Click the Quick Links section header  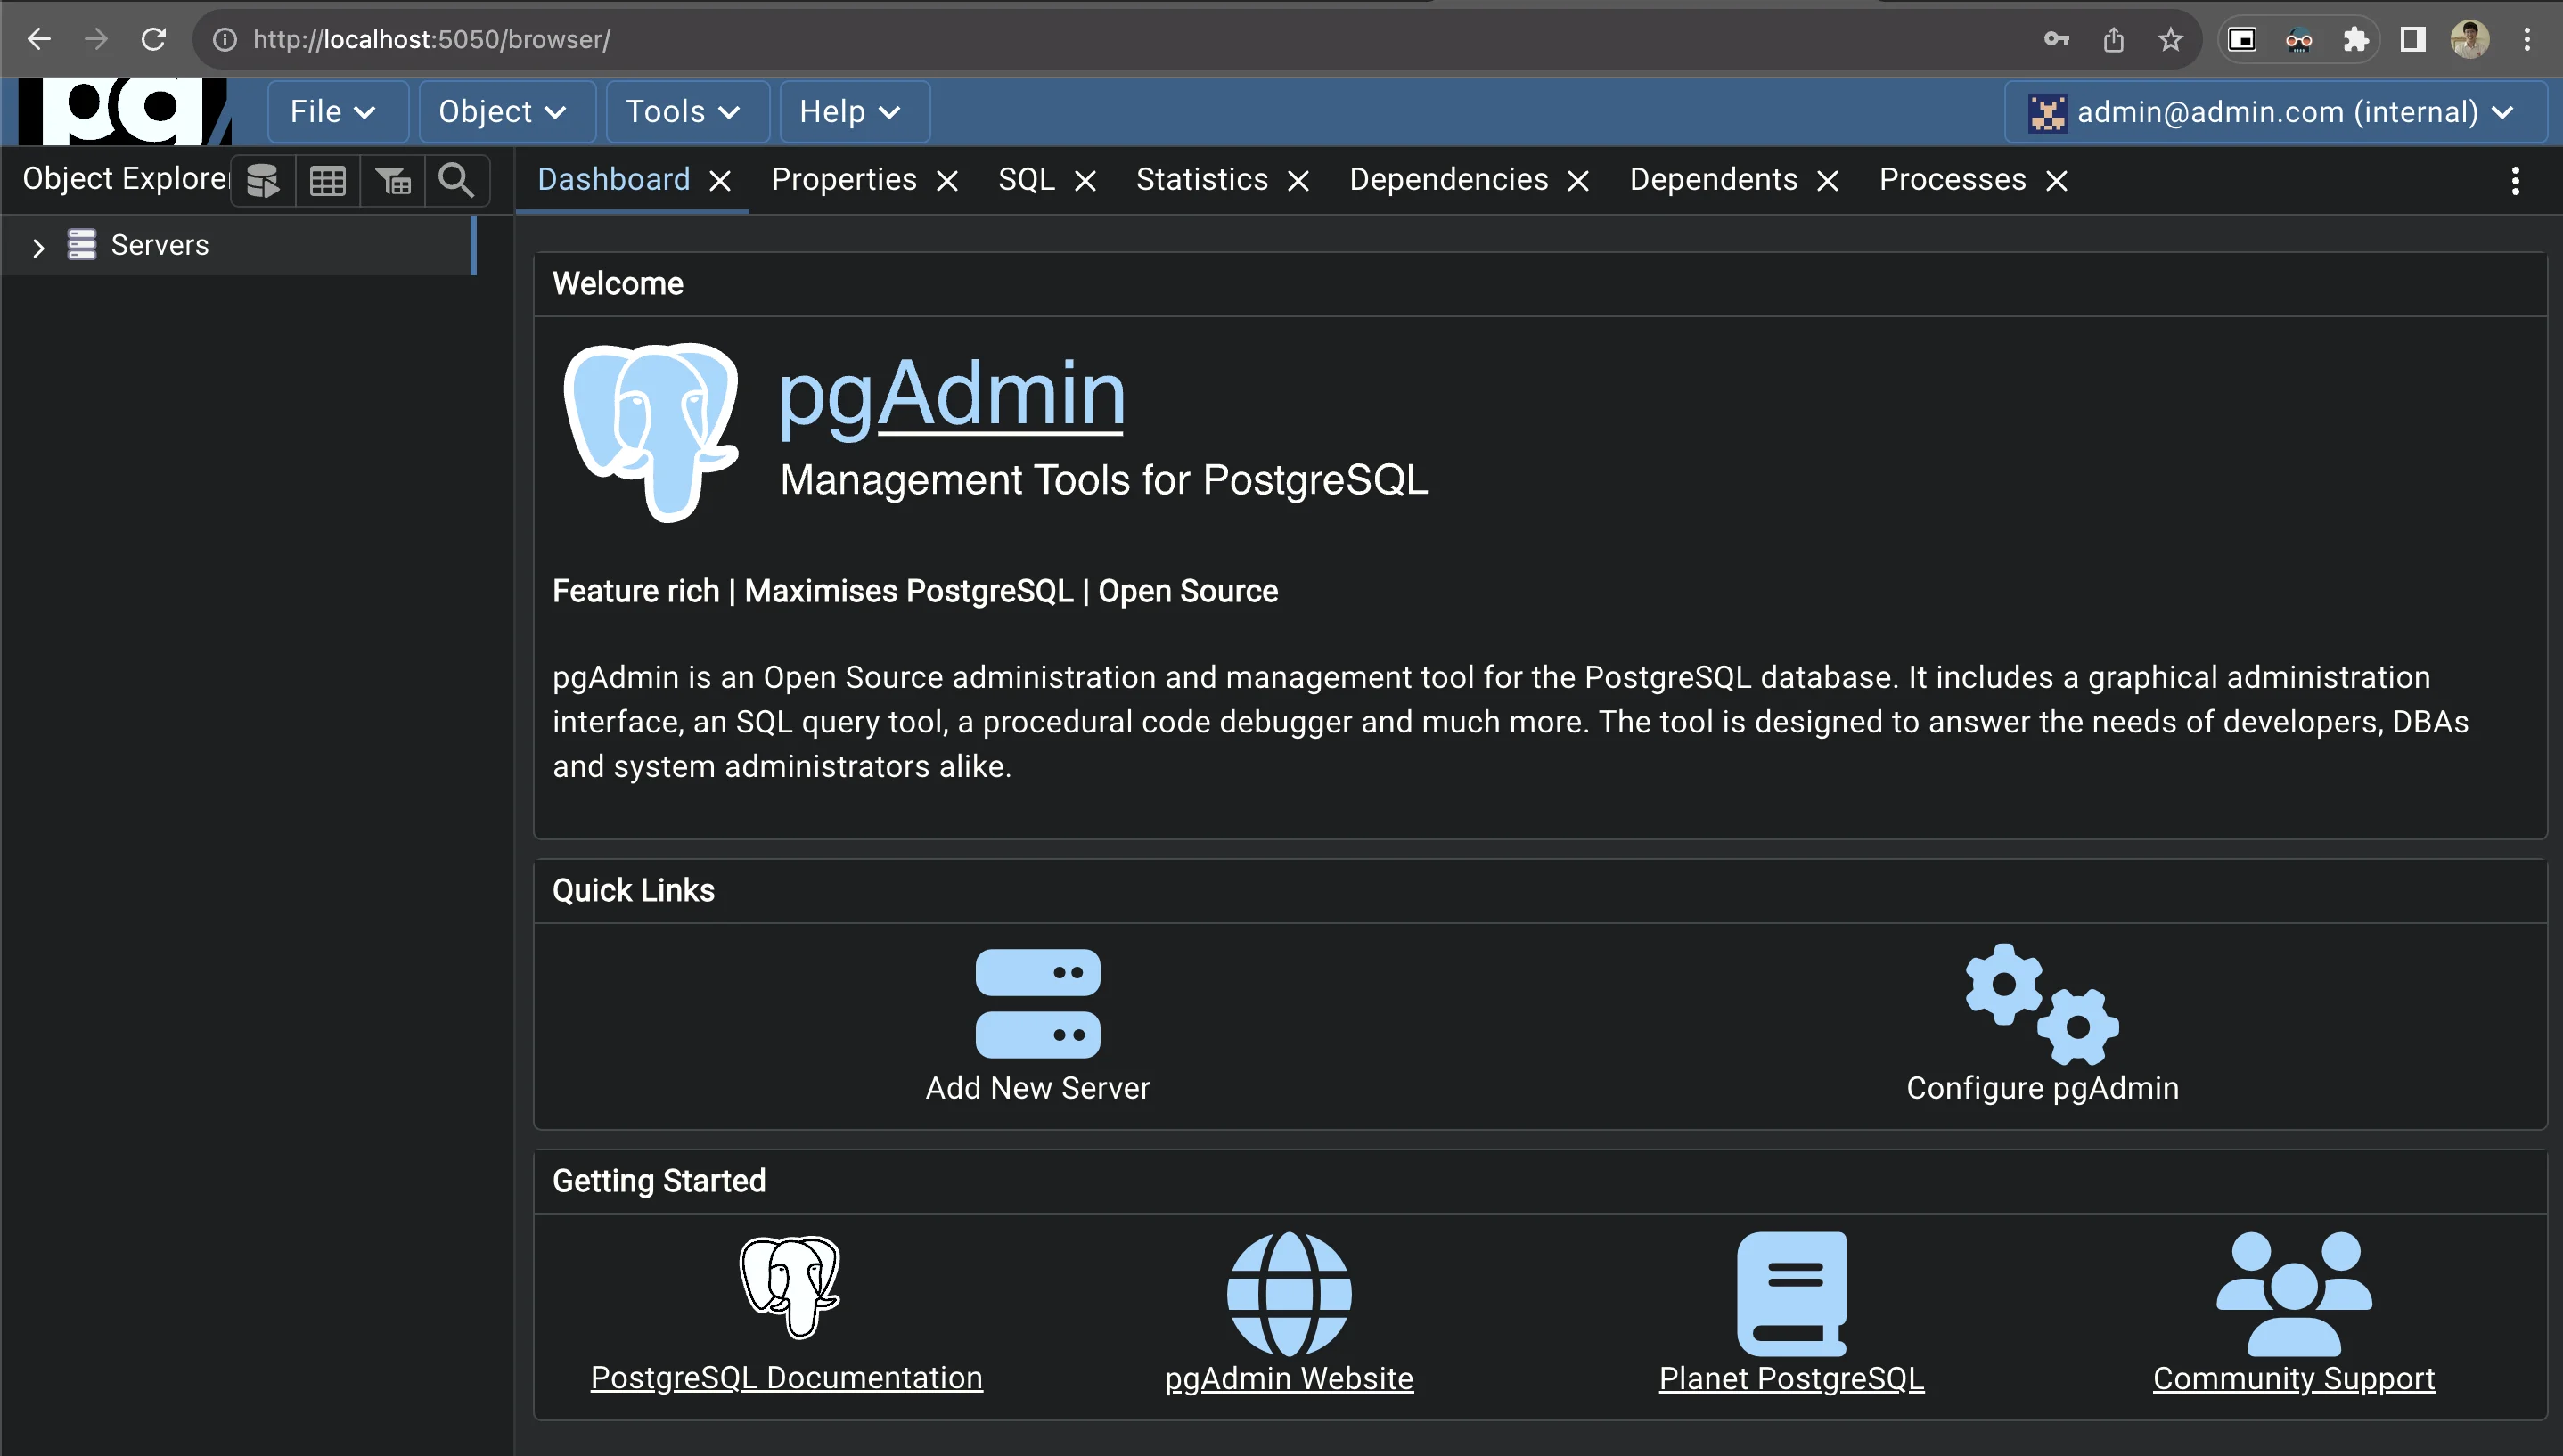pyautogui.click(x=633, y=890)
